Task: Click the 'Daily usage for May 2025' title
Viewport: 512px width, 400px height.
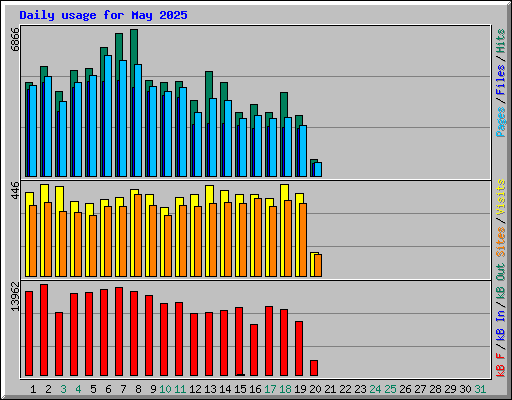Action: [x=103, y=15]
